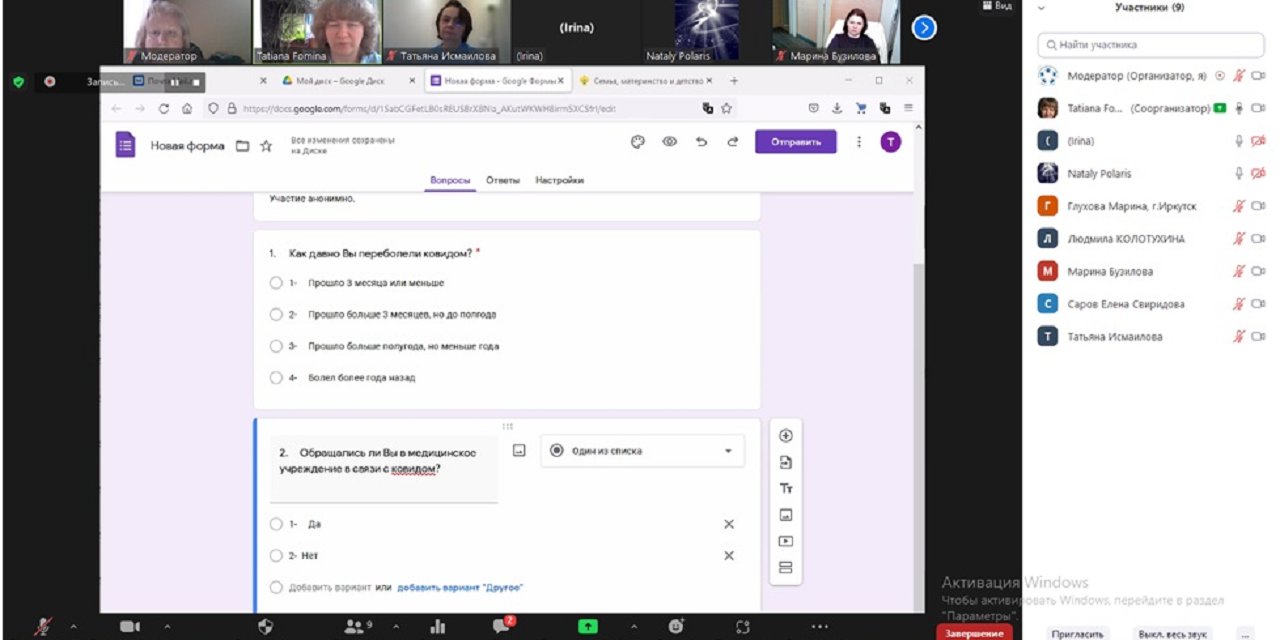The width and height of the screenshot is (1280, 640).
Task: Select the 'Болел более года назад' option
Action: tap(276, 378)
